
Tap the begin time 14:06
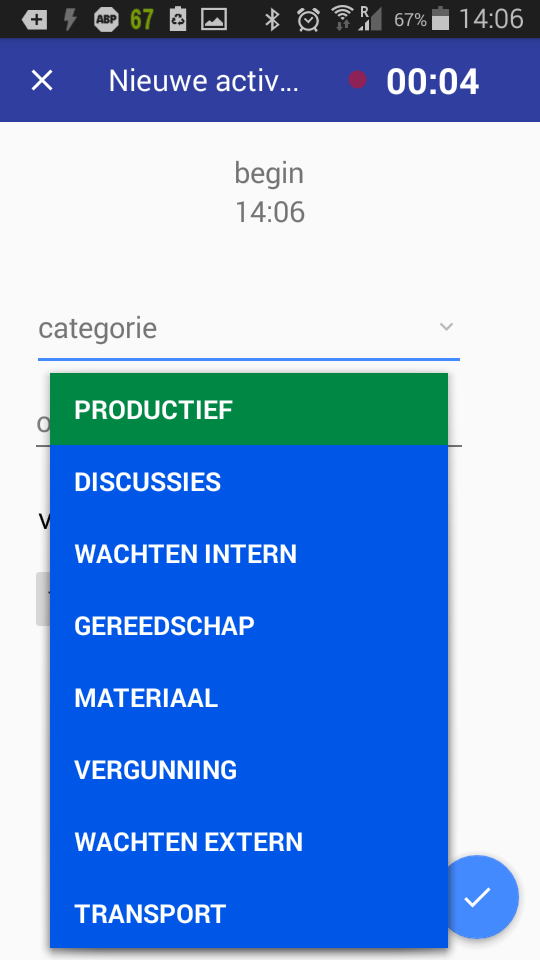click(270, 212)
